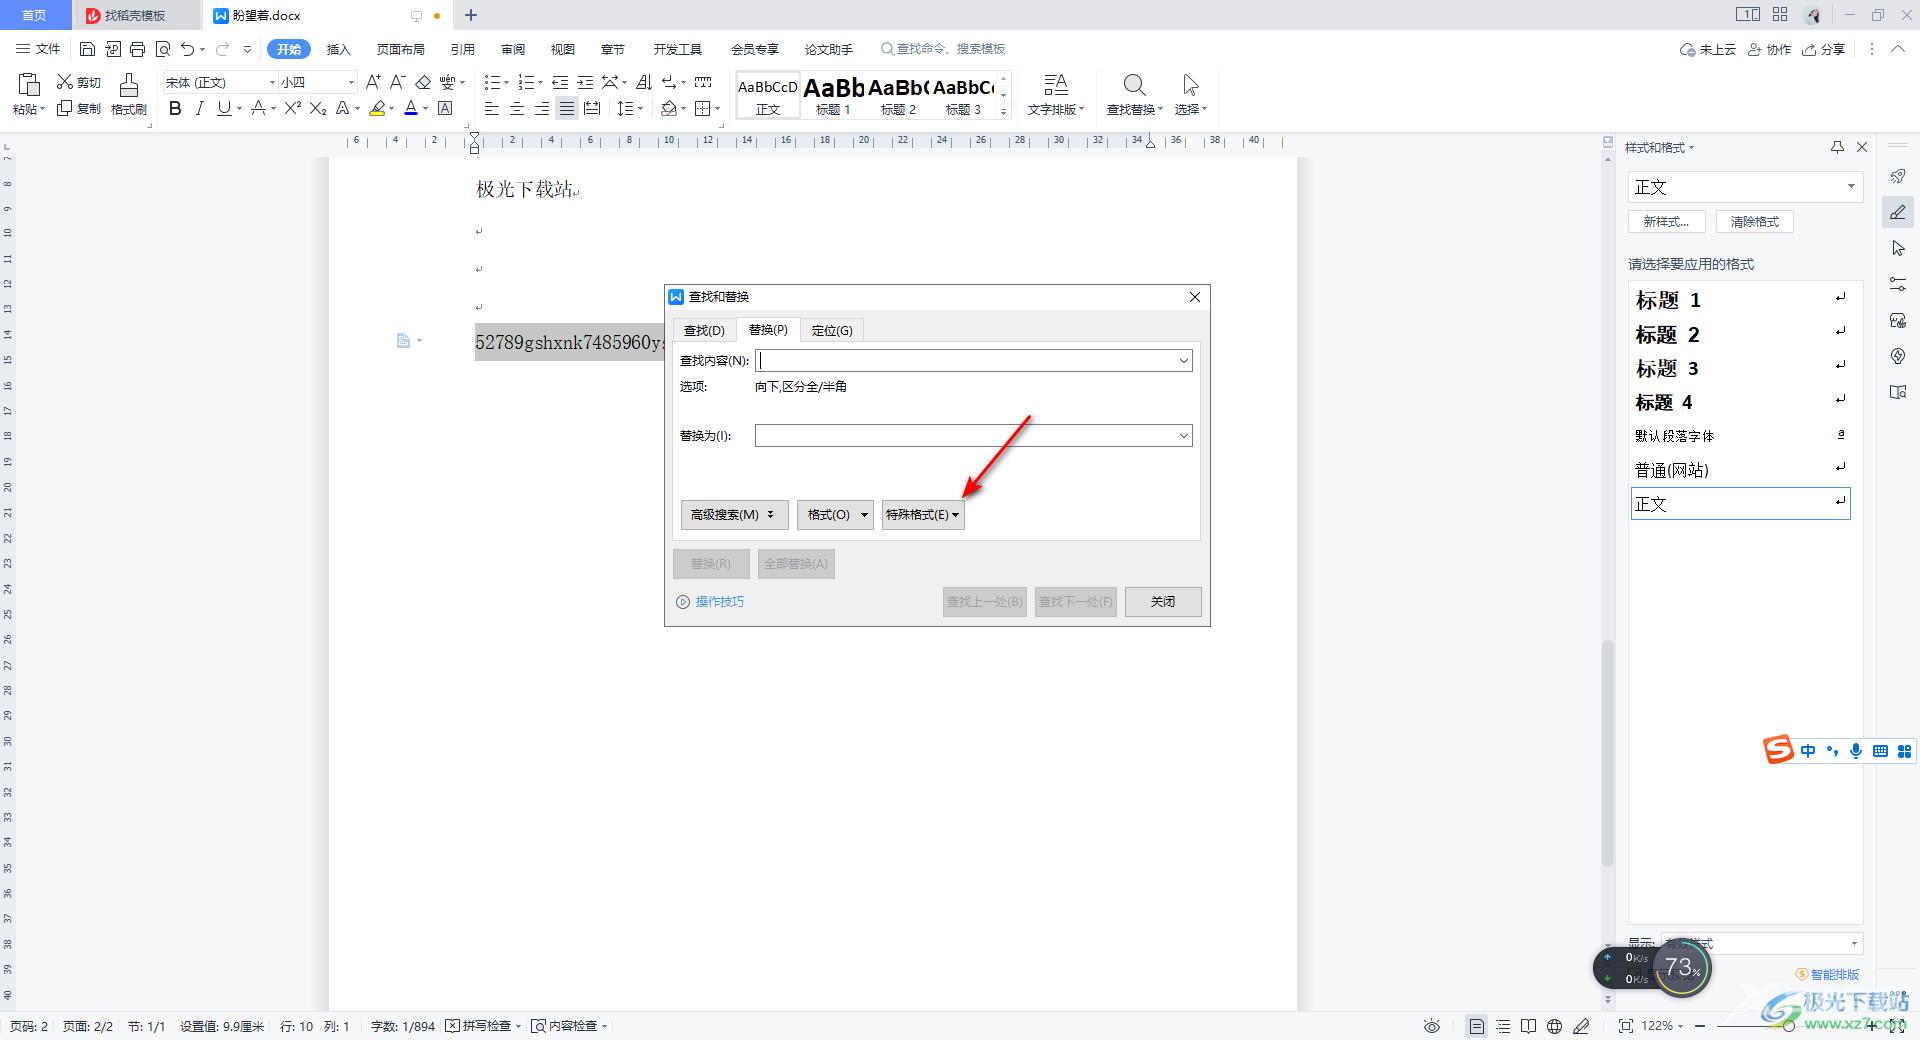Open the File (文件) menu
This screenshot has width=1920, height=1040.
38,49
